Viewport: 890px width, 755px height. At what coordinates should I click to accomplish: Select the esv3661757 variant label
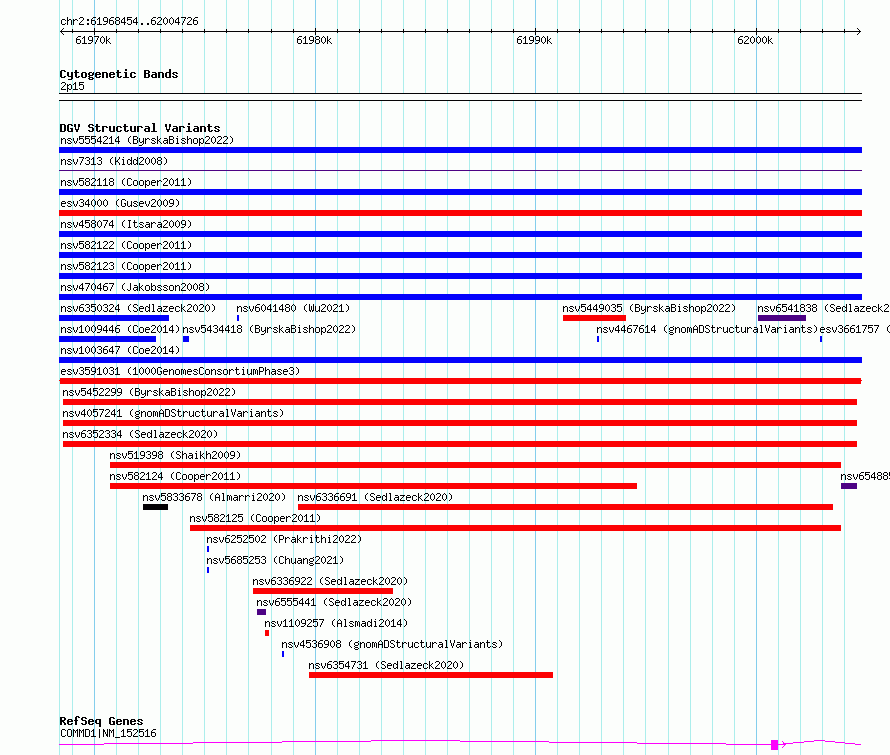click(x=854, y=329)
